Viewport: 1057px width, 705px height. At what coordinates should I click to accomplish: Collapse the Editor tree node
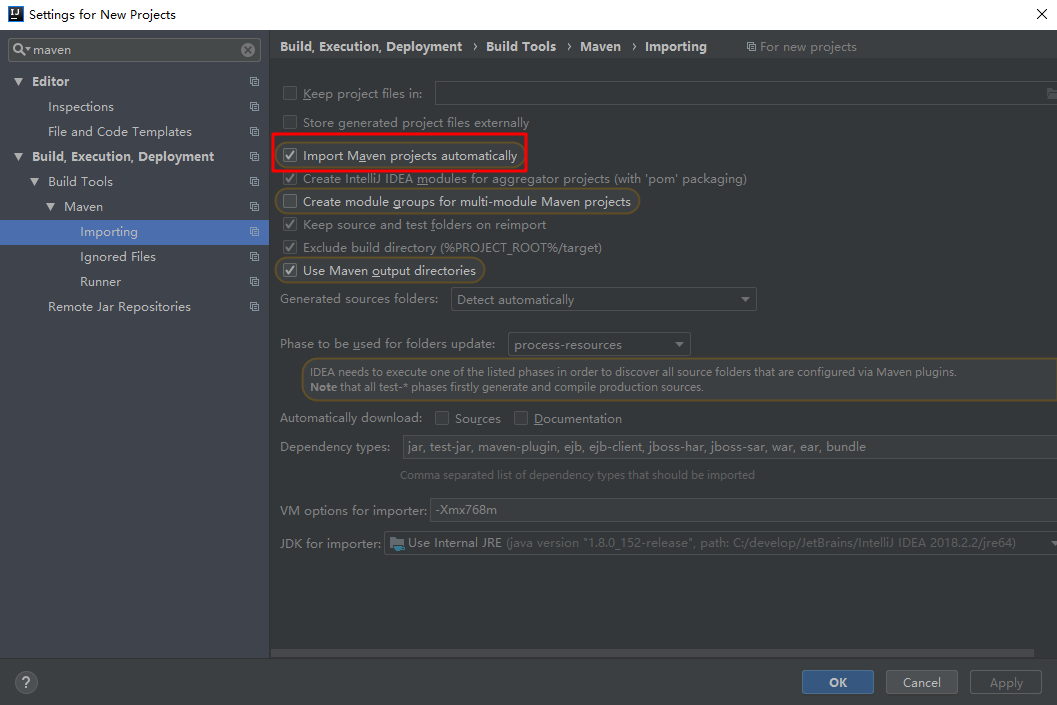19,82
